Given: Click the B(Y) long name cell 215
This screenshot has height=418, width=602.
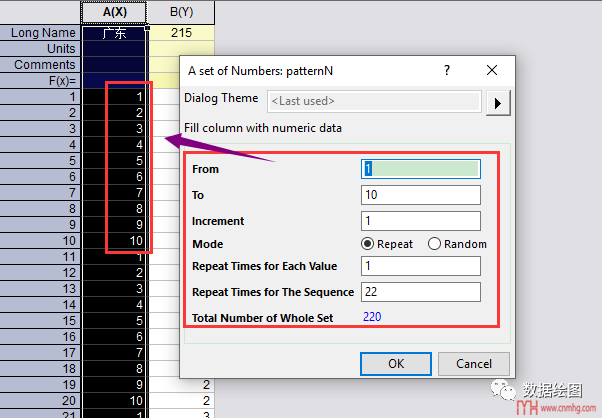Looking at the screenshot, I should pyautogui.click(x=181, y=33).
